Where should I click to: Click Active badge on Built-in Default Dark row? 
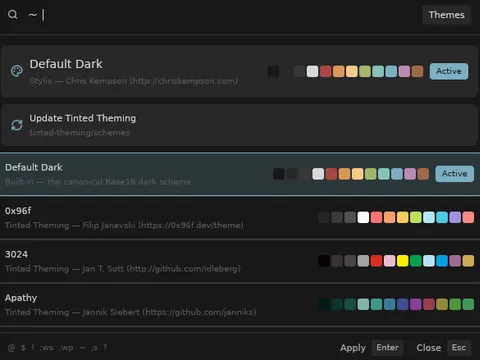(454, 174)
